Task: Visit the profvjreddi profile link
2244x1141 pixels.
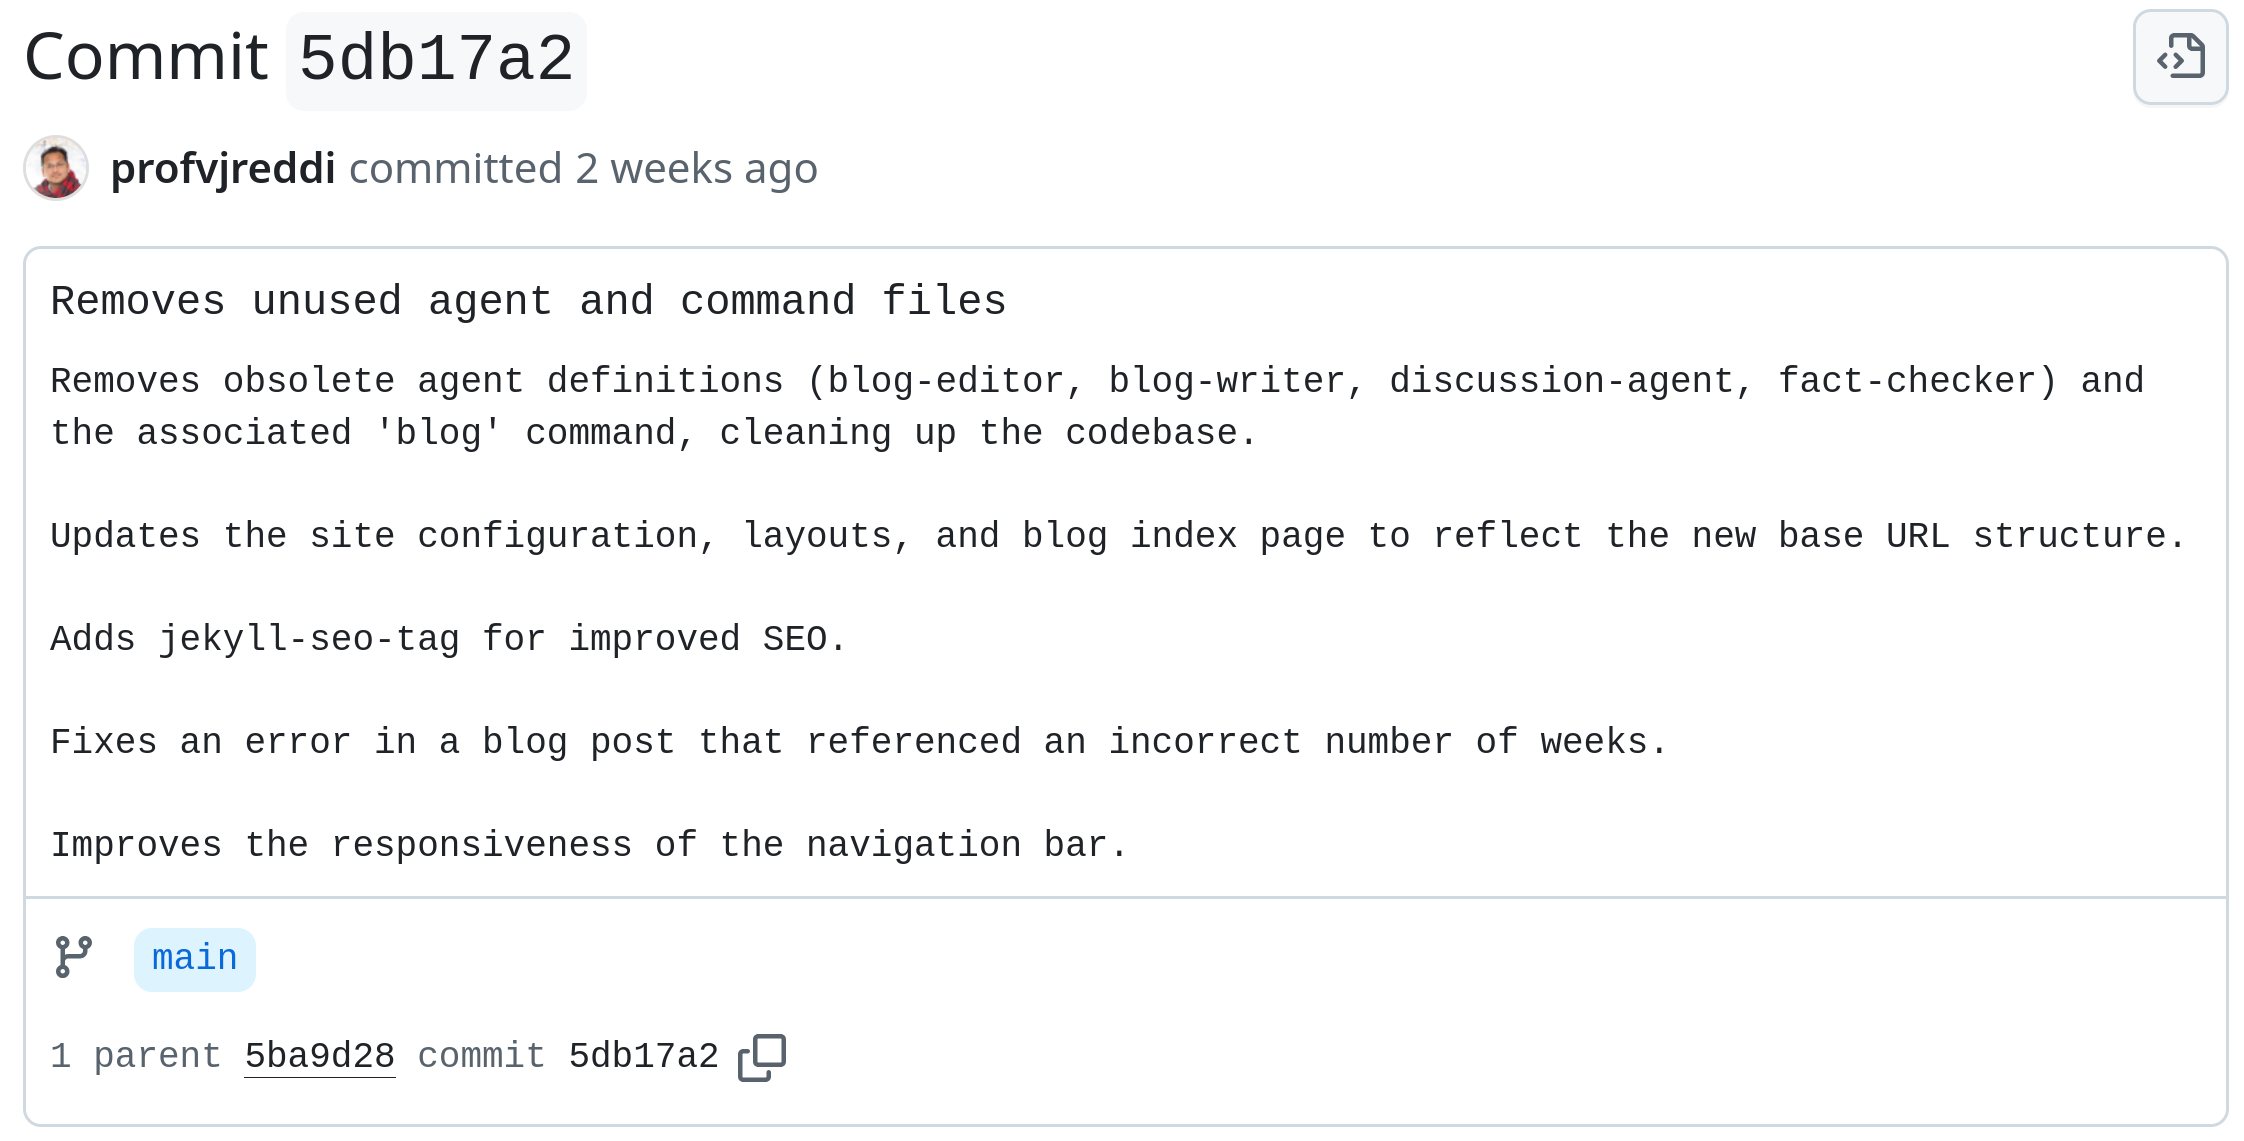Action: click(x=222, y=168)
